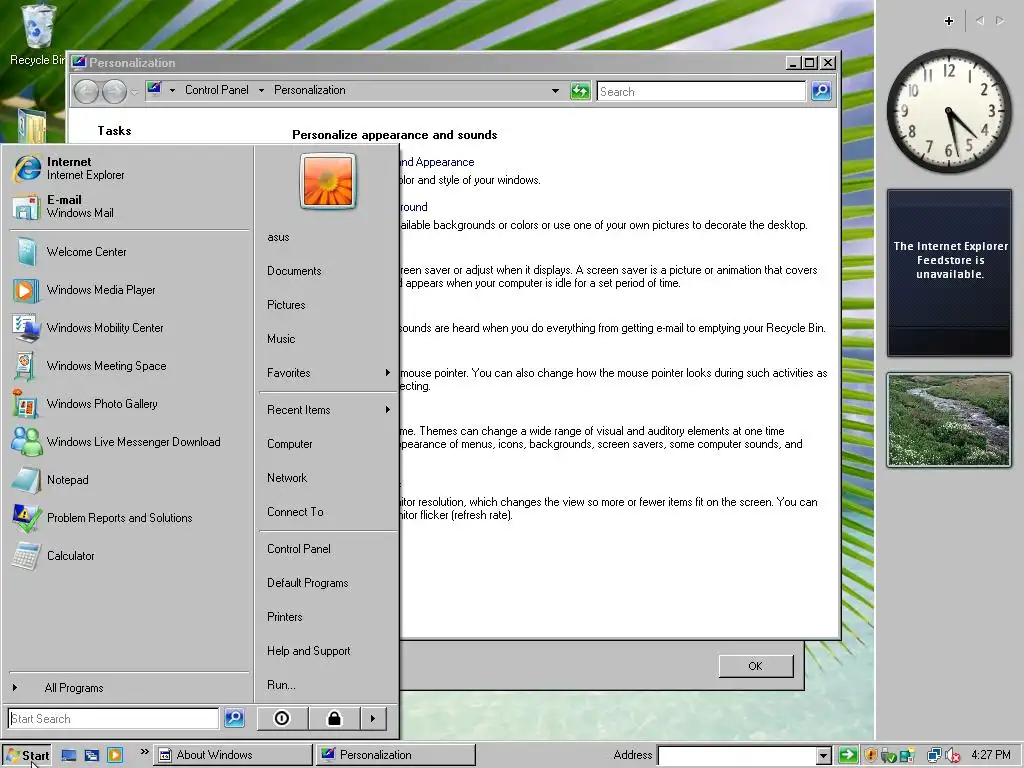1024x768 pixels.
Task: Expand shutdown options arrow beside lock
Action: [x=373, y=718]
